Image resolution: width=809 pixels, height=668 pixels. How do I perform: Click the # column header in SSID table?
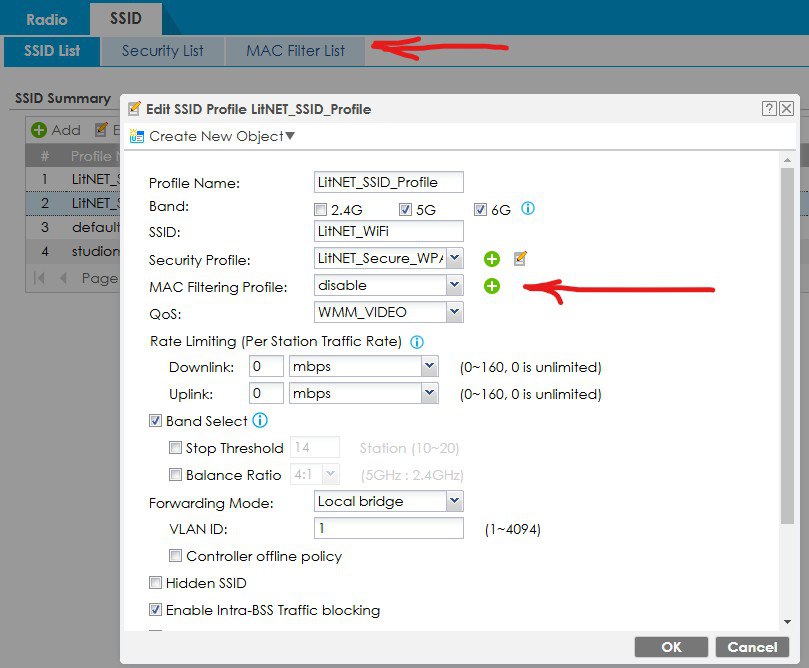pyautogui.click(x=45, y=156)
